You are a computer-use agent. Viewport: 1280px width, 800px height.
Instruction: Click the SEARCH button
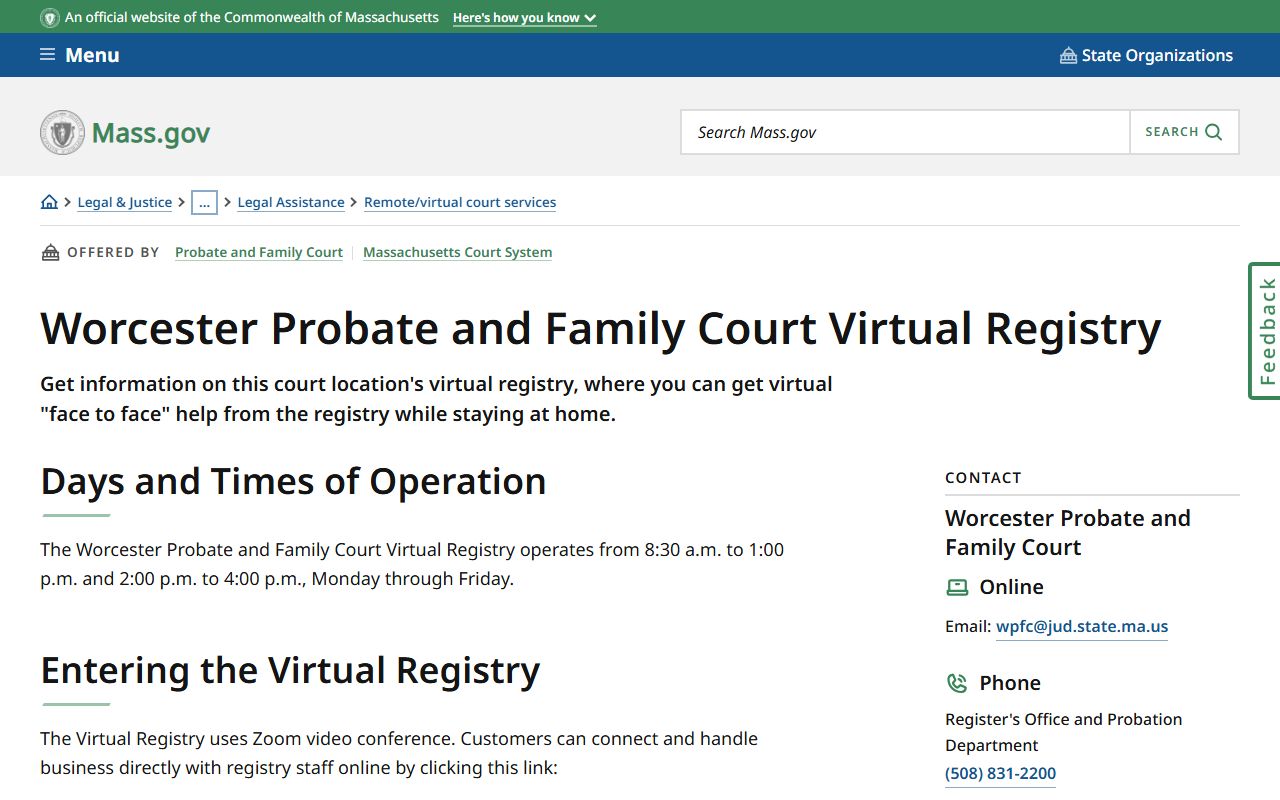click(1184, 132)
